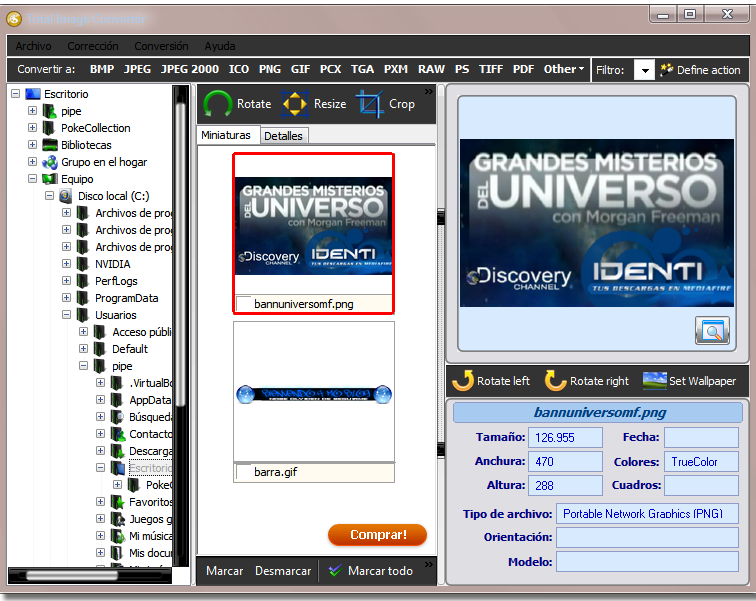Click the Grupo en el hogar icon

coord(50,162)
